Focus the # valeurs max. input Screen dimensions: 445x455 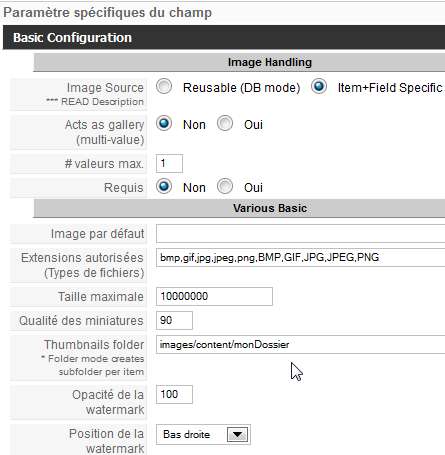click(x=169, y=163)
